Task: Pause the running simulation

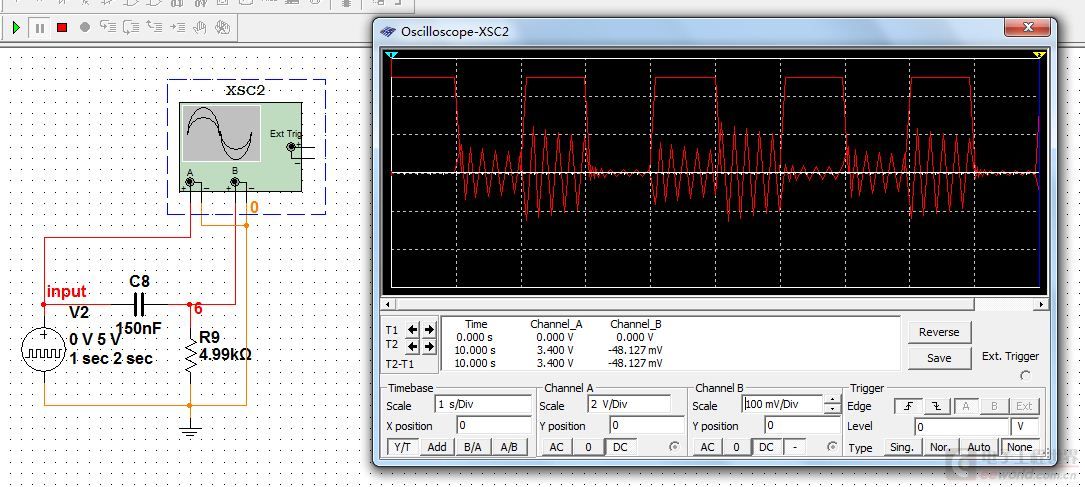Action: click(x=39, y=28)
